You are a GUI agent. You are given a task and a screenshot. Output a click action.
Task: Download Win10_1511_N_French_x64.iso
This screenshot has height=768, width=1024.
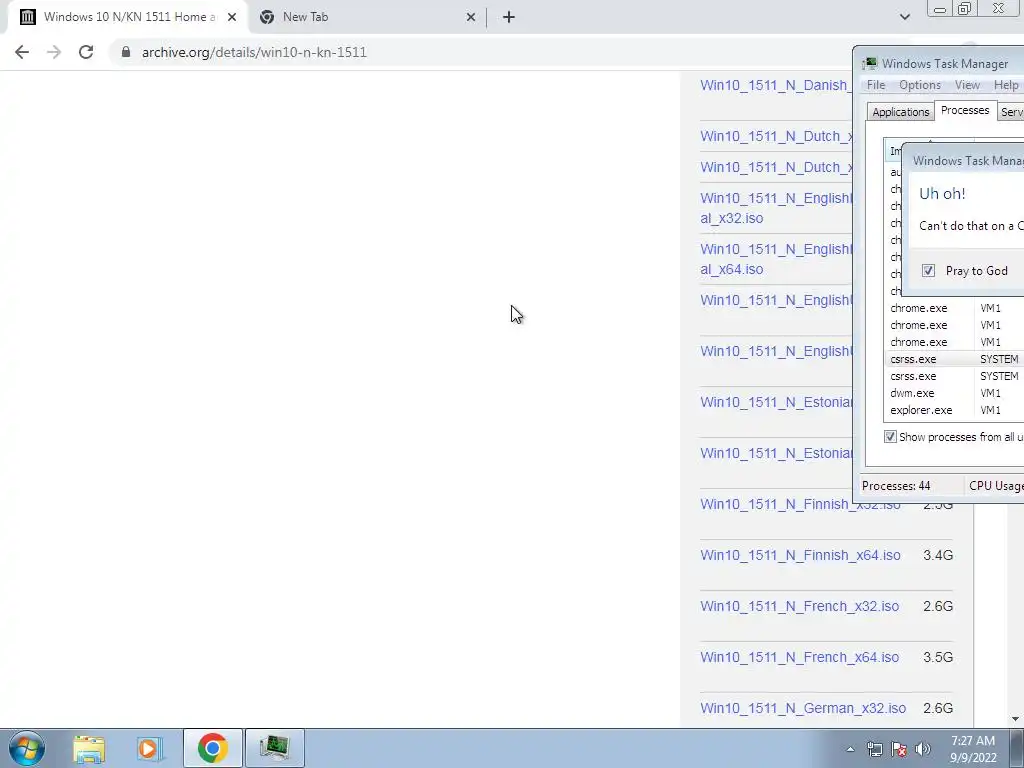click(x=799, y=657)
